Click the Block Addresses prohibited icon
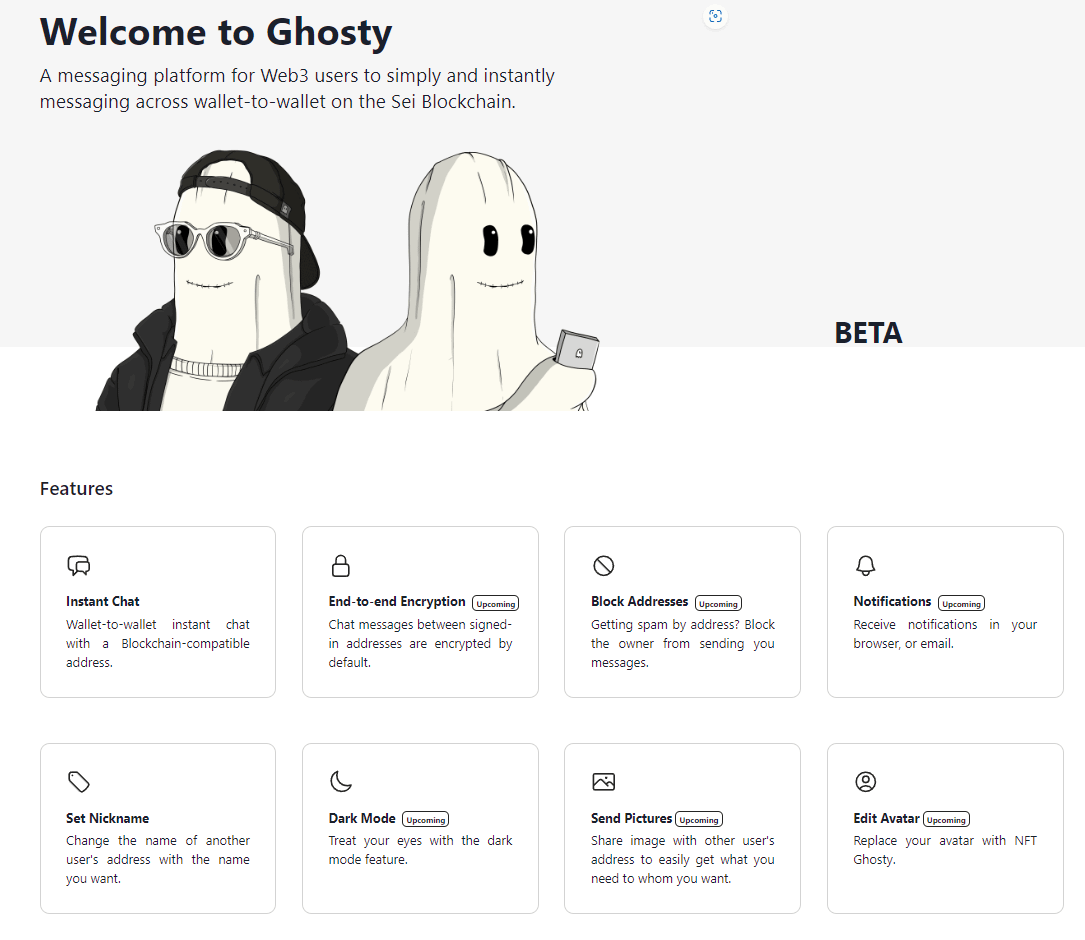Screen dimensions: 1085x940 click(603, 566)
